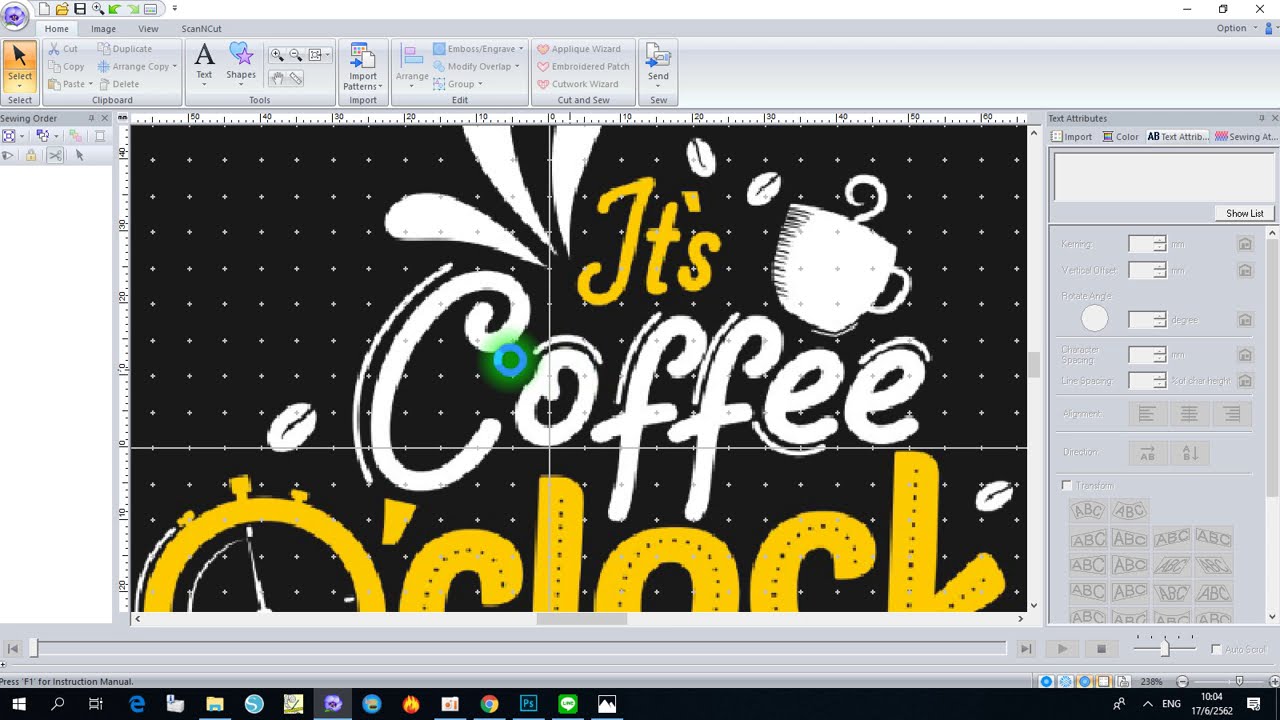Activate the Select arrow tool

point(20,67)
